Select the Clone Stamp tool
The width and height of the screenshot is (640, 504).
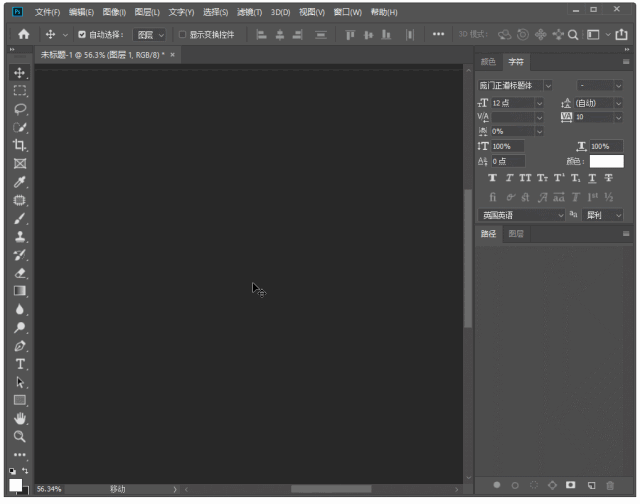point(19,236)
